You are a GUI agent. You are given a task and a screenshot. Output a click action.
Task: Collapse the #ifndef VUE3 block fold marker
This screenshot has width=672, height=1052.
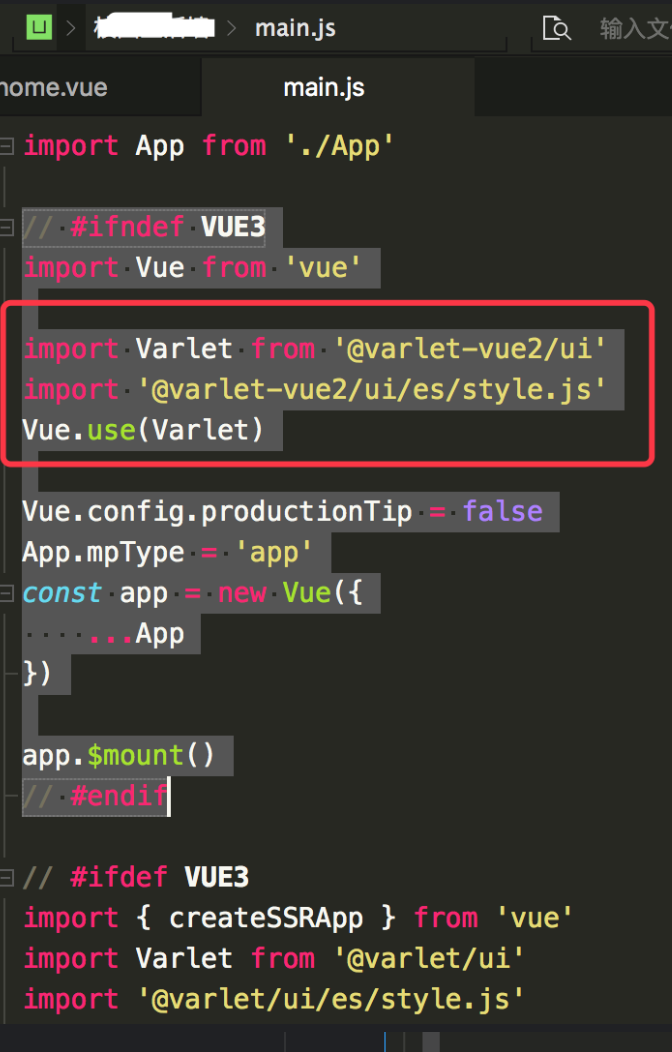7,227
